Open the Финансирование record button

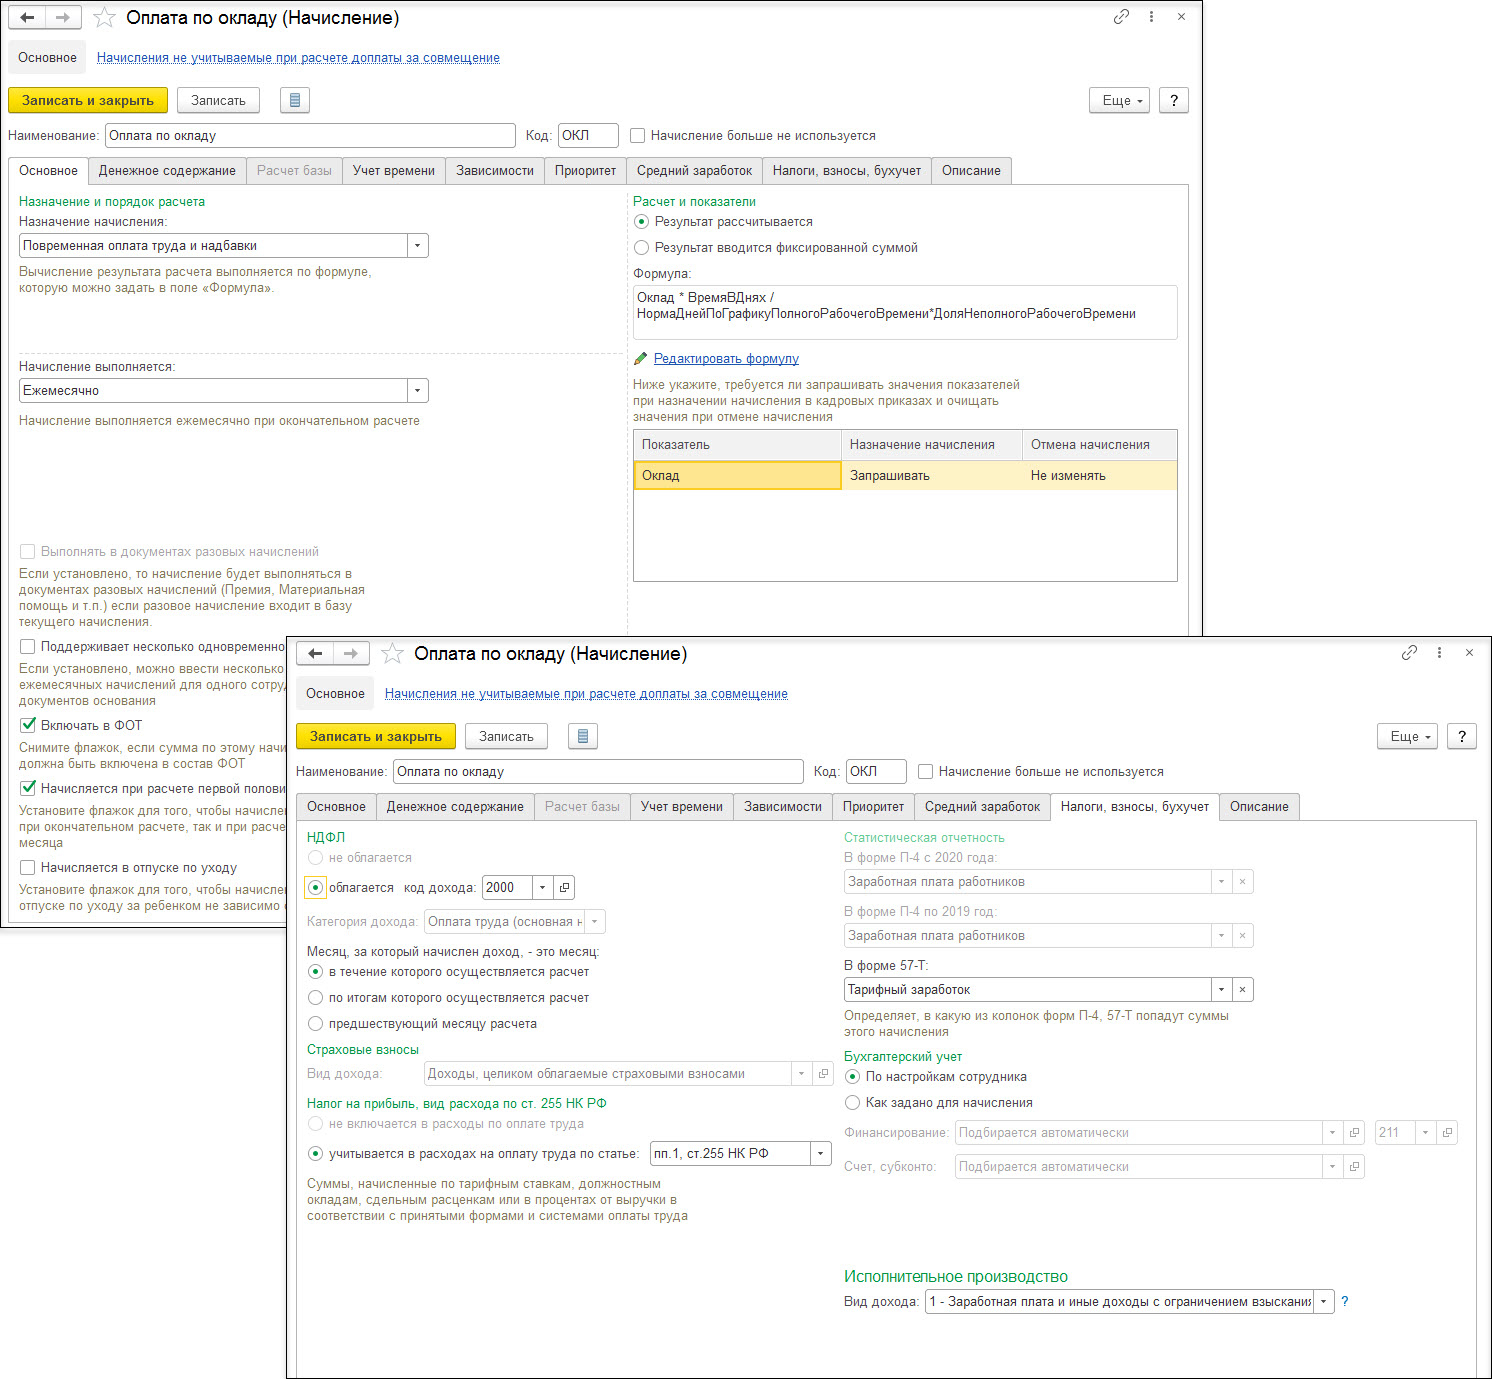1354,1133
